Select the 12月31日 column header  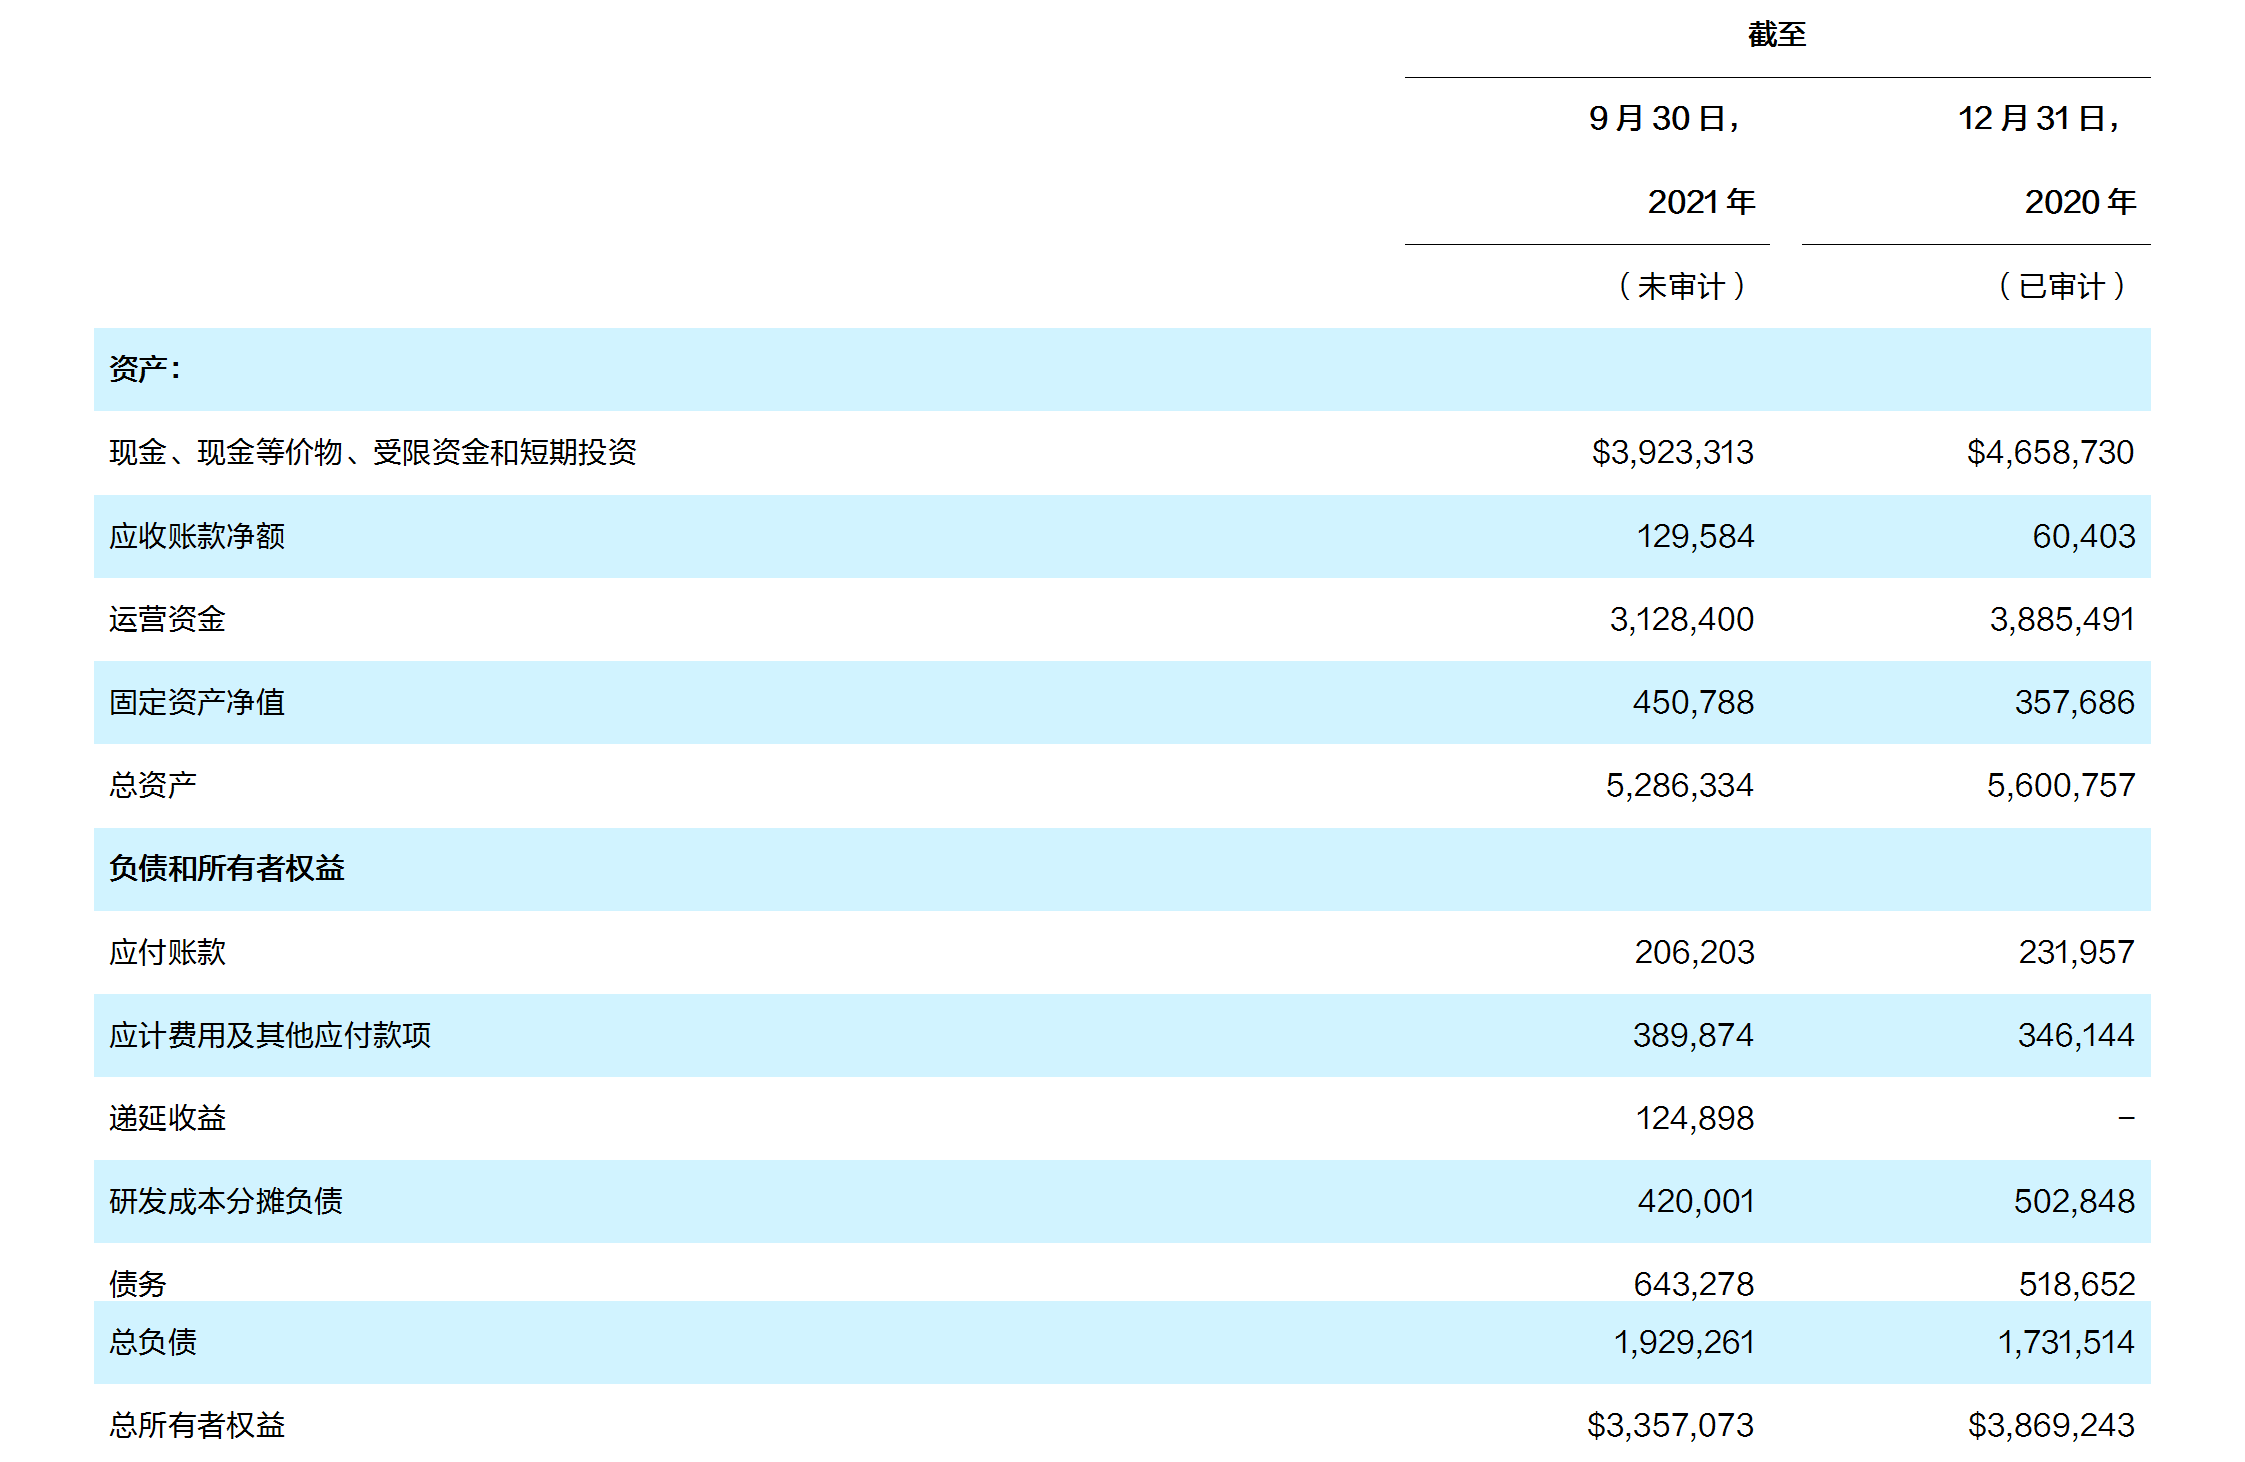(x=2038, y=118)
